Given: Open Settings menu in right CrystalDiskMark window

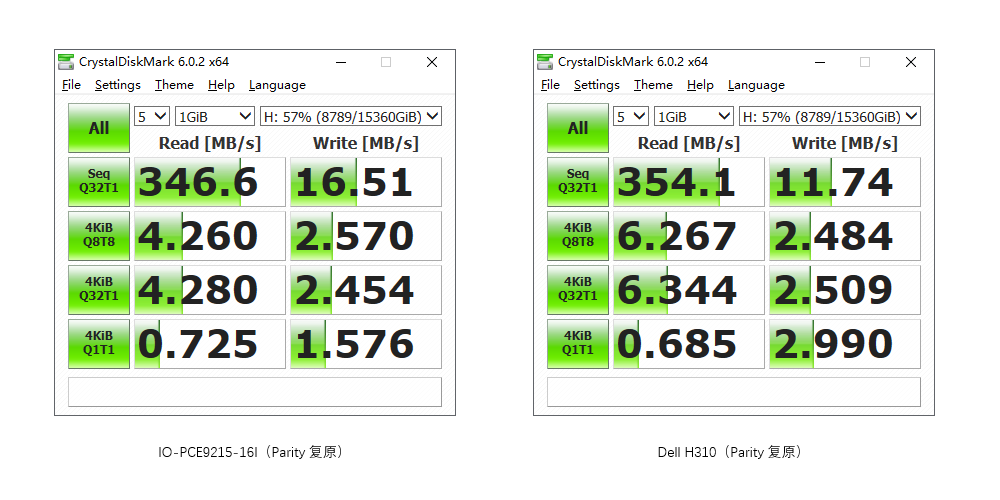Looking at the screenshot, I should point(597,85).
